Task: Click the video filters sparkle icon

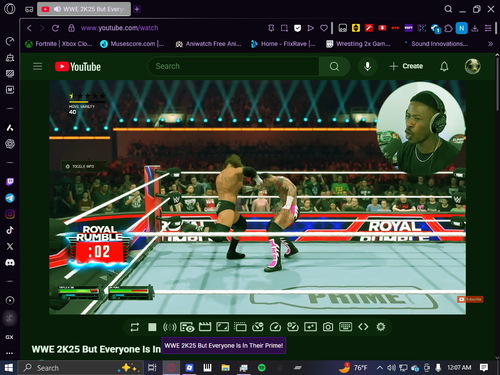Action: [310, 327]
